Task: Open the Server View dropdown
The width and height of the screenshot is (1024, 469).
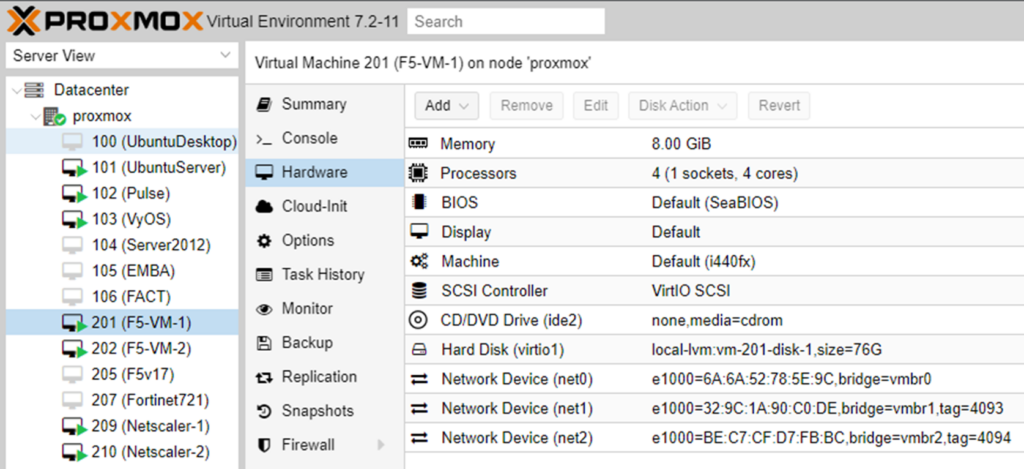Action: coord(122,56)
